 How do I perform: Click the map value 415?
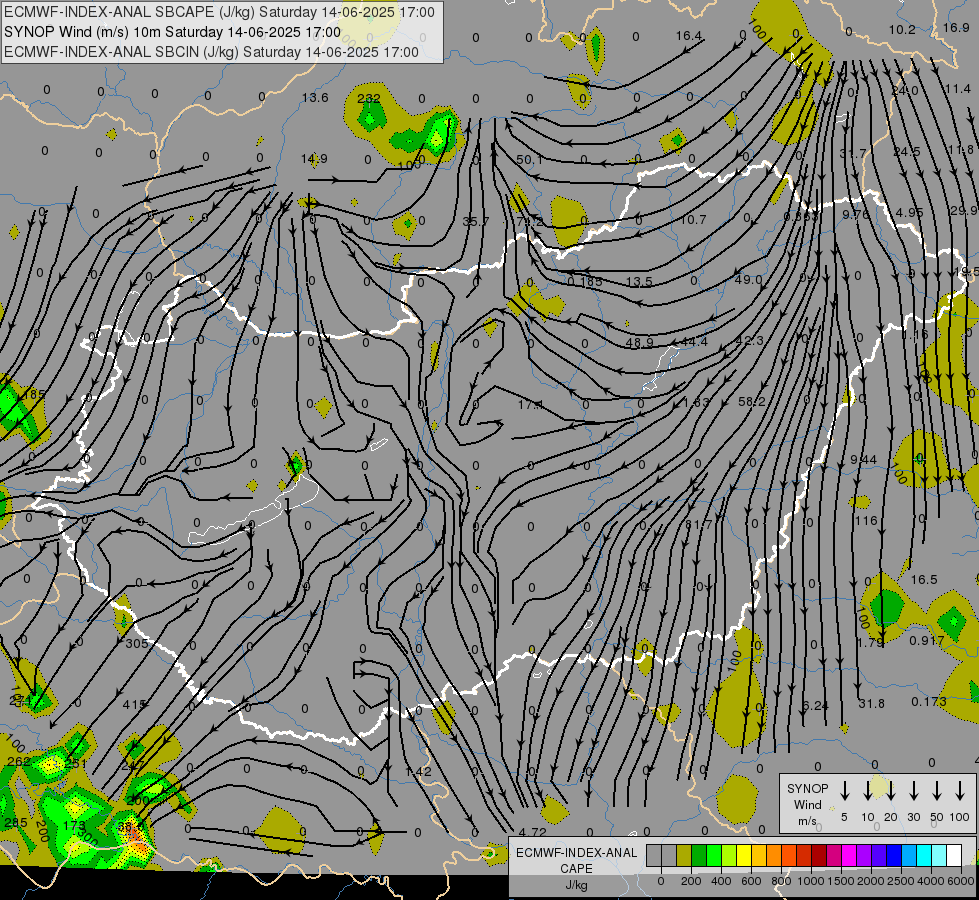pyautogui.click(x=135, y=705)
